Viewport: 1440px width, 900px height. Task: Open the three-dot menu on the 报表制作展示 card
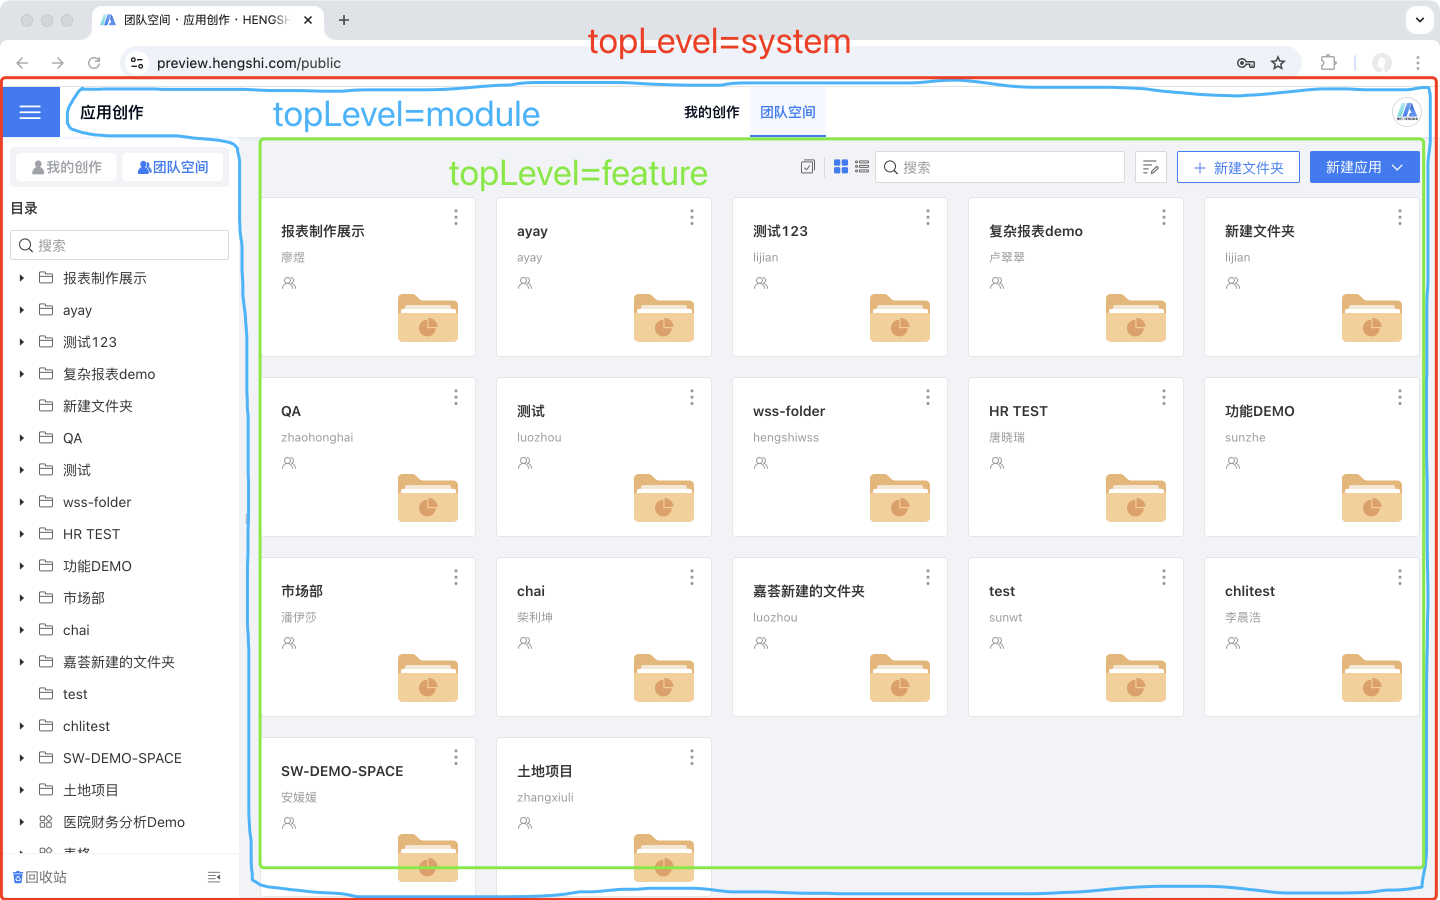pos(456,217)
